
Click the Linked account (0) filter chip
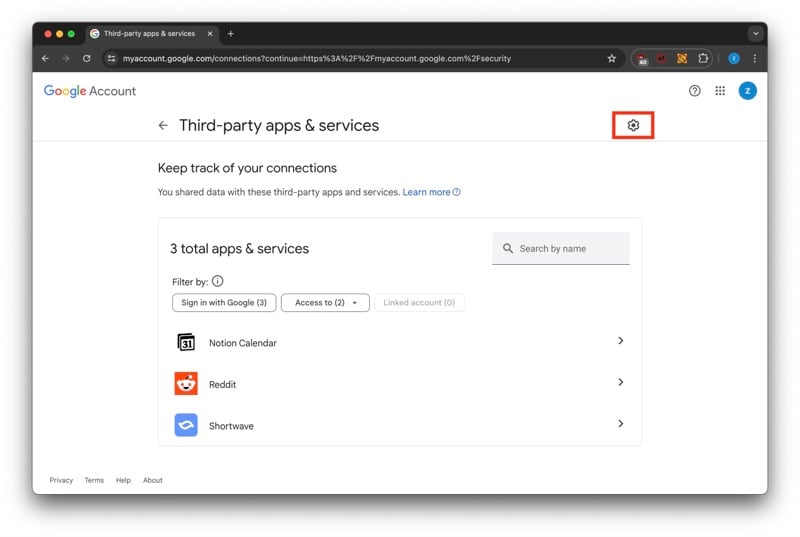tap(419, 302)
